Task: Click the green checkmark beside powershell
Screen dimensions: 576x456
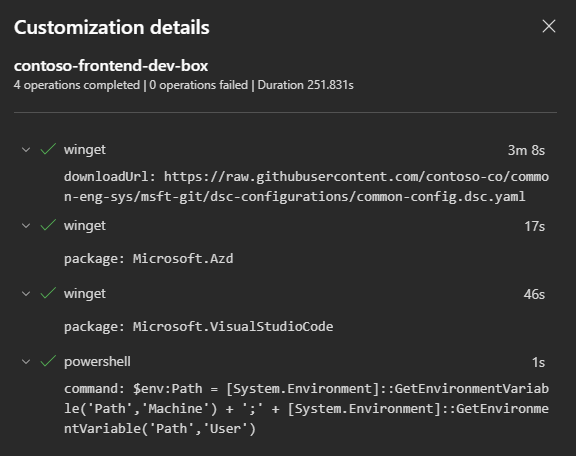Action: tap(48, 361)
